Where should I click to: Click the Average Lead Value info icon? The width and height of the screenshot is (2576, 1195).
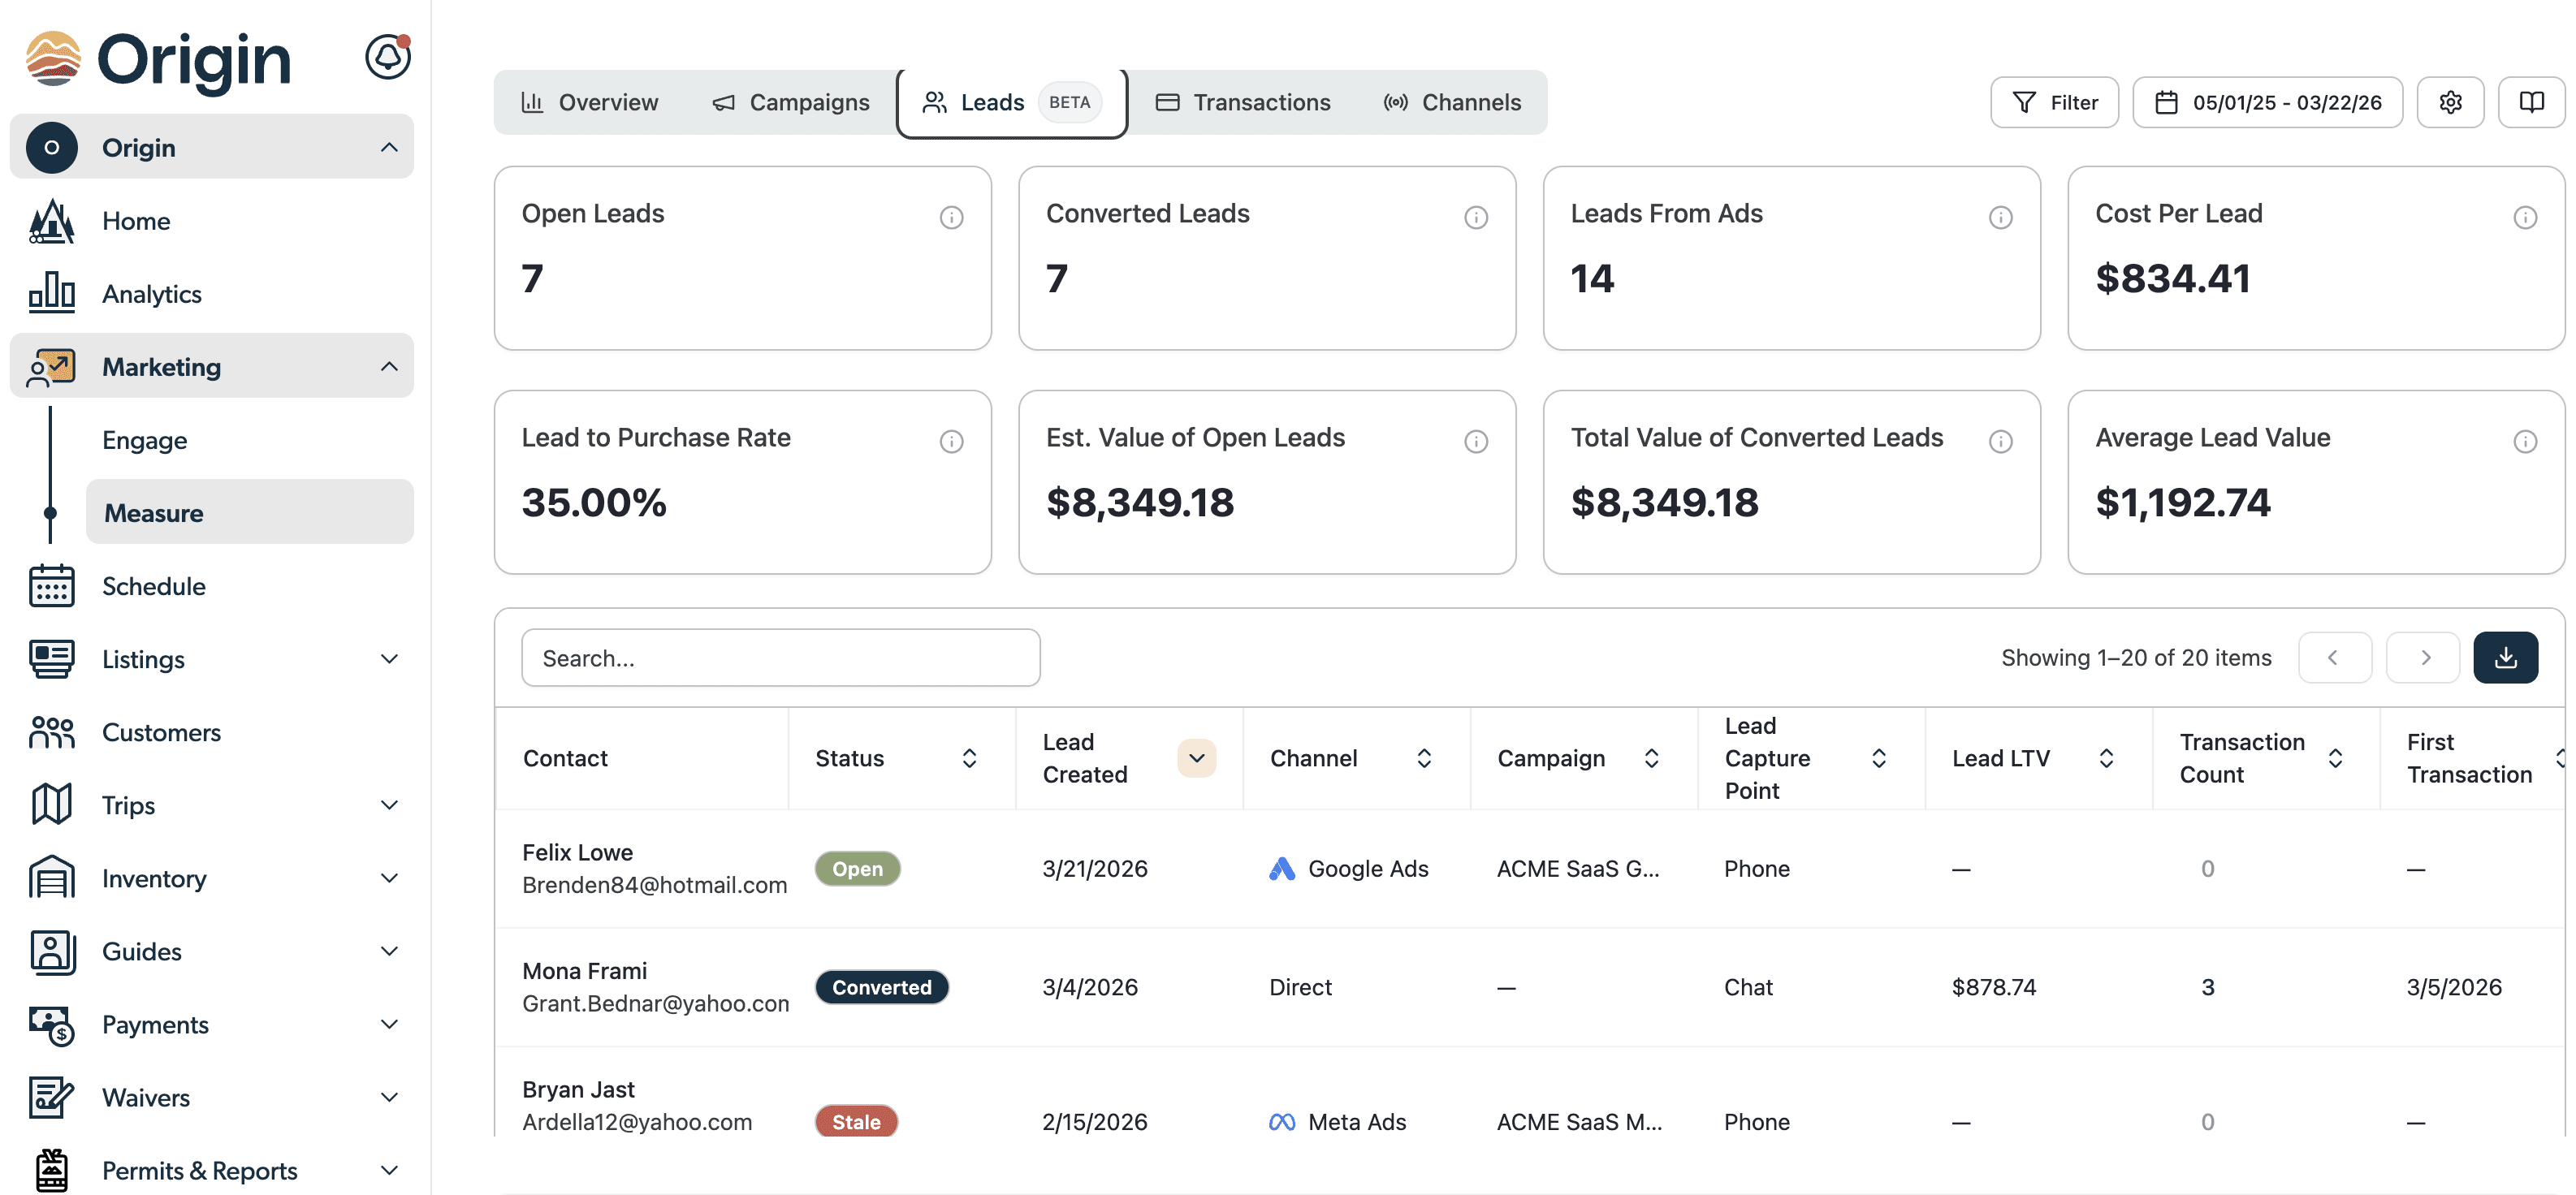click(x=2525, y=441)
